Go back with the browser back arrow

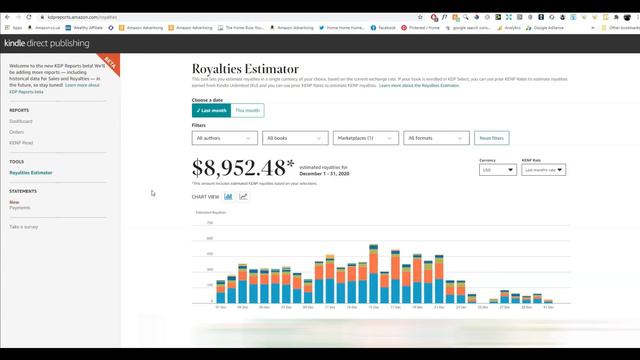point(7,17)
